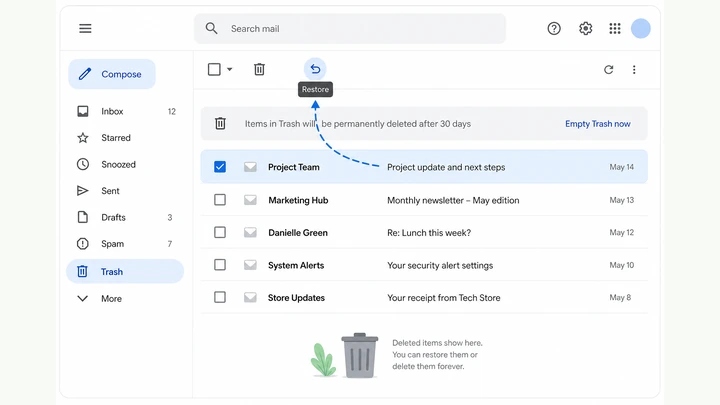Click the sender name Store Updates
The height and width of the screenshot is (405, 720).
(x=296, y=298)
